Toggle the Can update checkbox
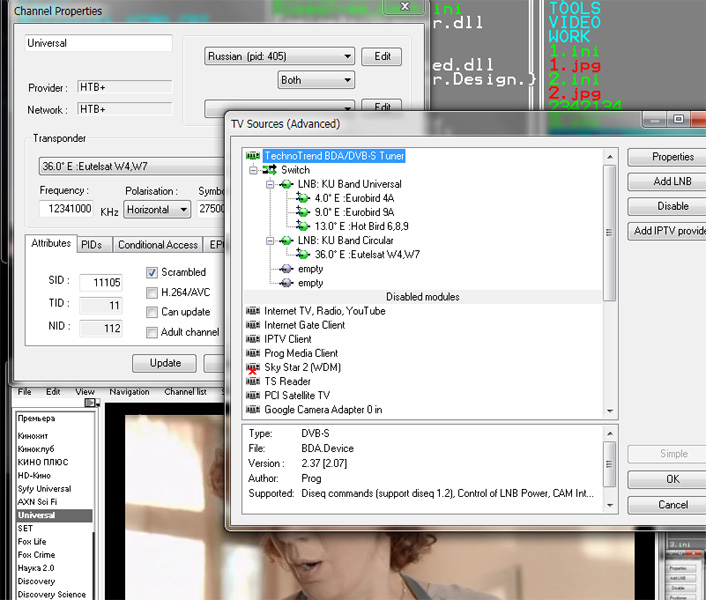Screen dimensions: 706x600 [x=152, y=312]
